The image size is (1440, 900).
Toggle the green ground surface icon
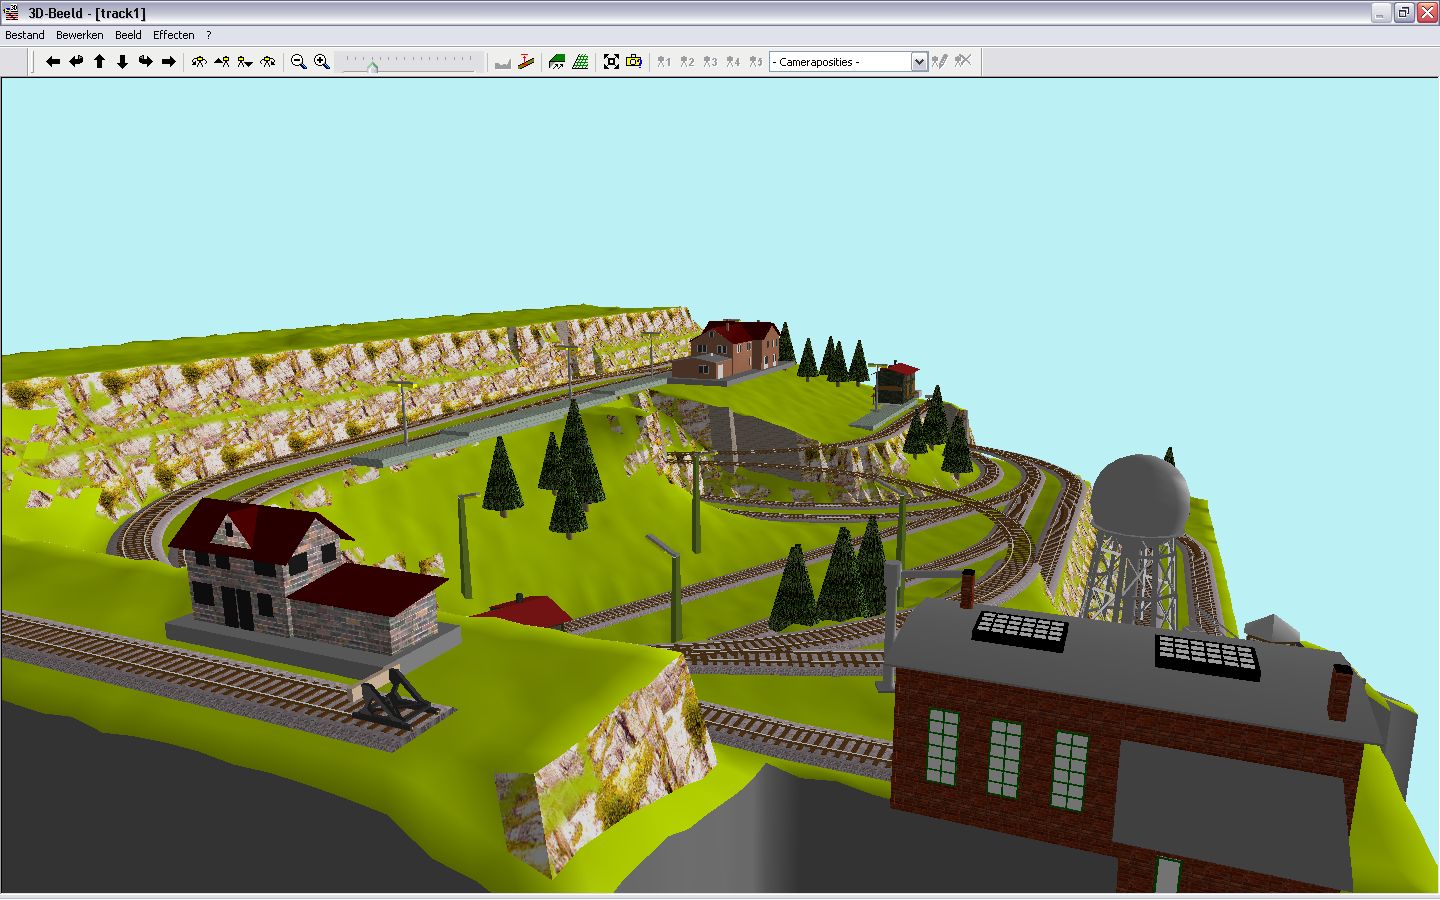pos(557,62)
